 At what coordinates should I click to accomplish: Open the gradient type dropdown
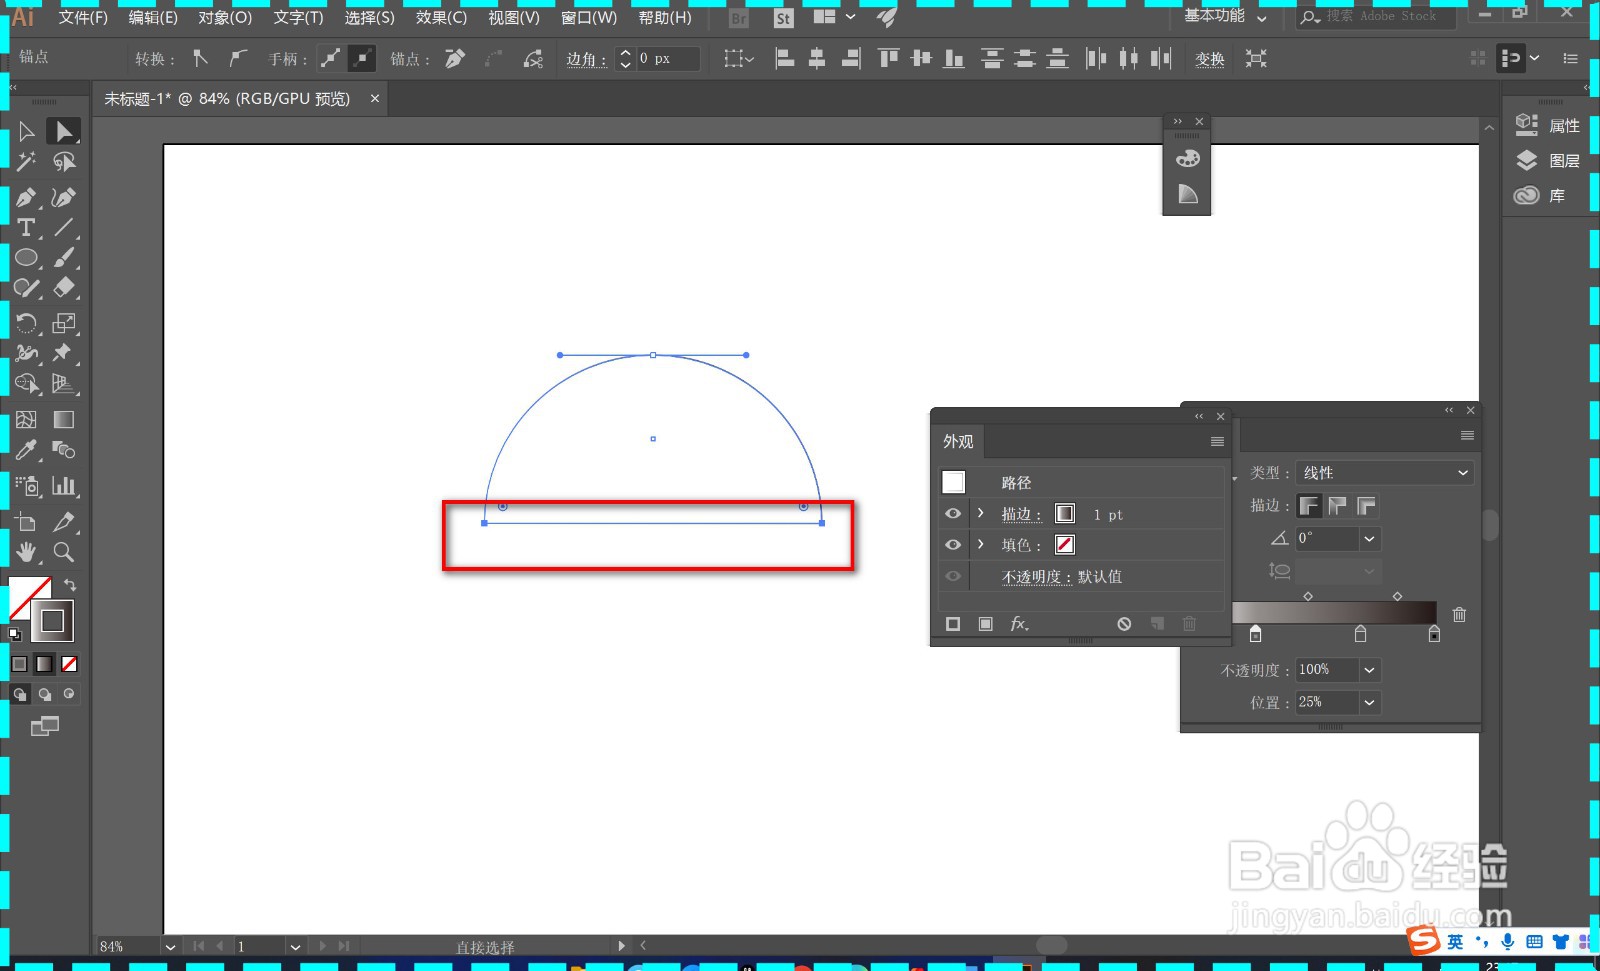click(1385, 472)
